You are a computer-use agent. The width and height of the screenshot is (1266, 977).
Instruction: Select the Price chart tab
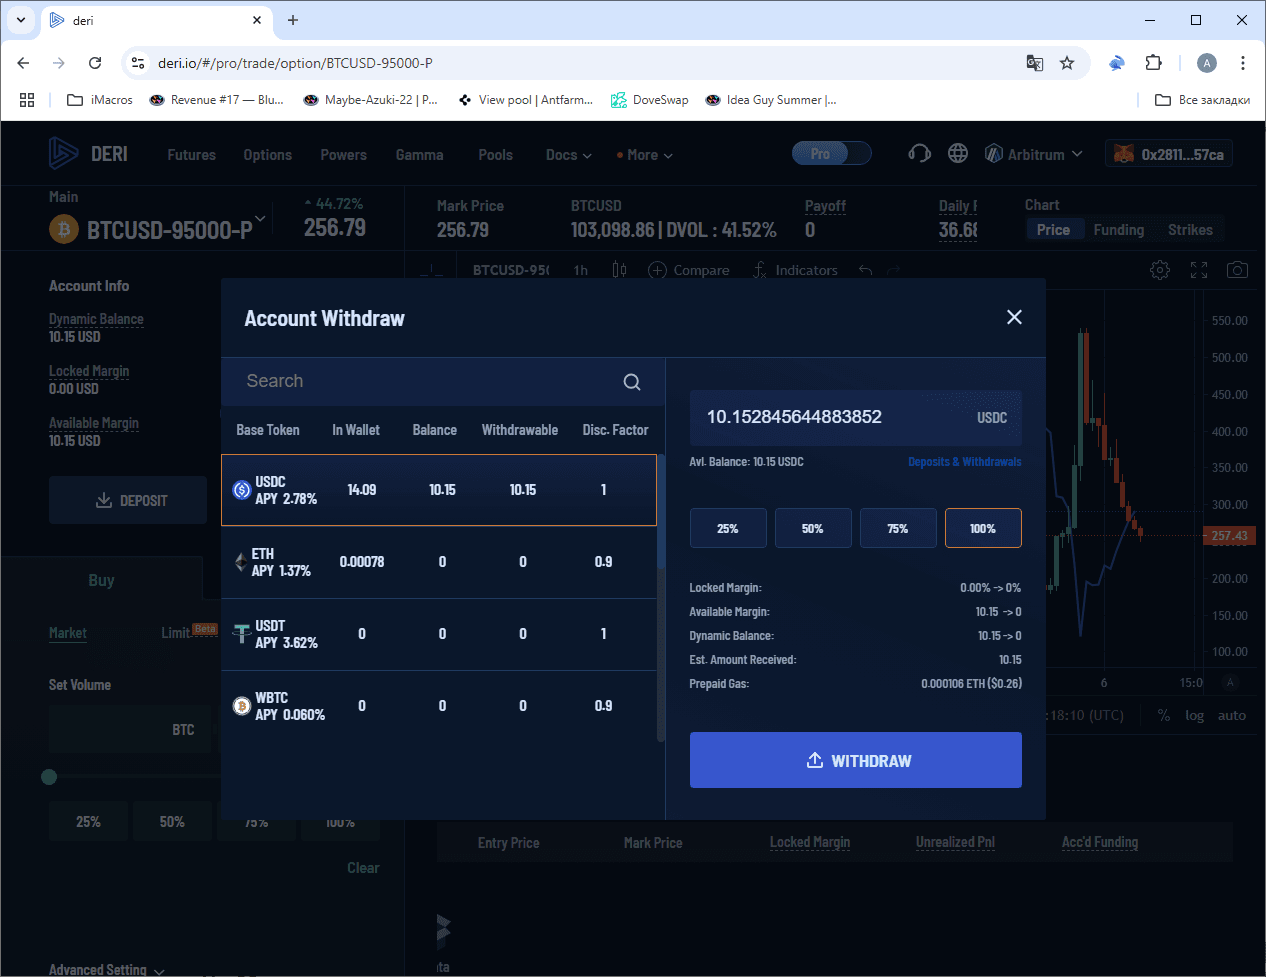coord(1053,230)
